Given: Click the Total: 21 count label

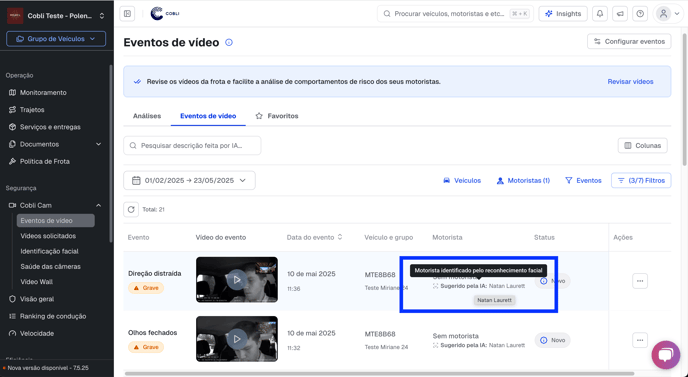Looking at the screenshot, I should [153, 210].
